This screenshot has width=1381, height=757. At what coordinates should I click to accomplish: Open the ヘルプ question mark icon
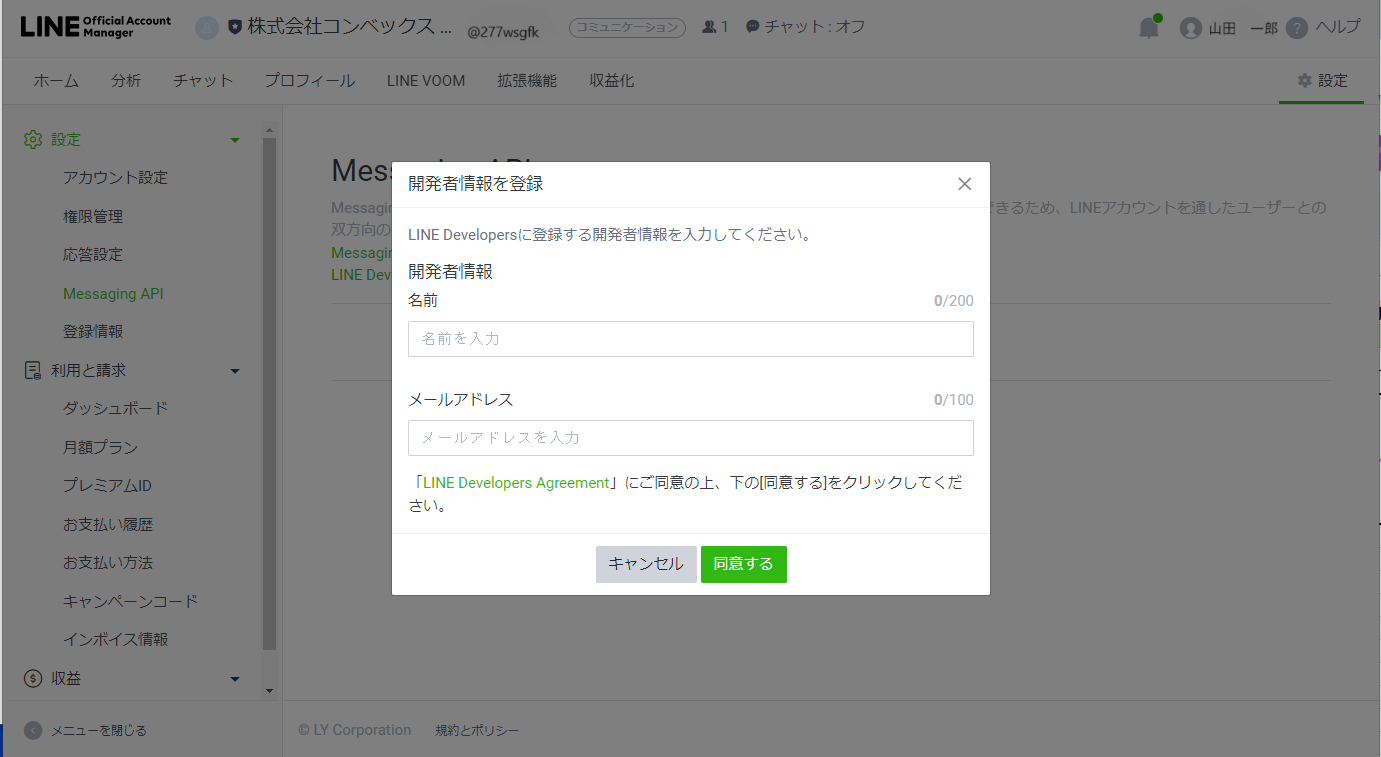[x=1297, y=28]
